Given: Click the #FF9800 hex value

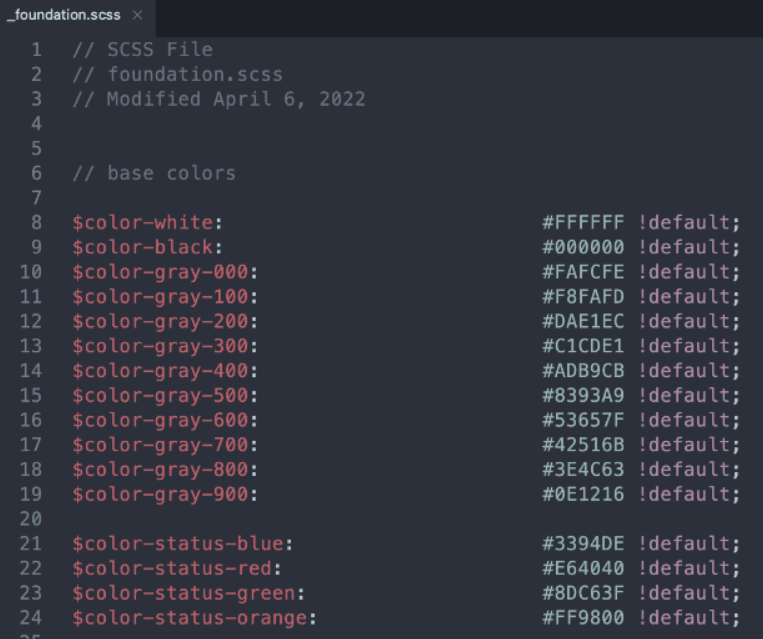Looking at the screenshot, I should (x=583, y=618).
